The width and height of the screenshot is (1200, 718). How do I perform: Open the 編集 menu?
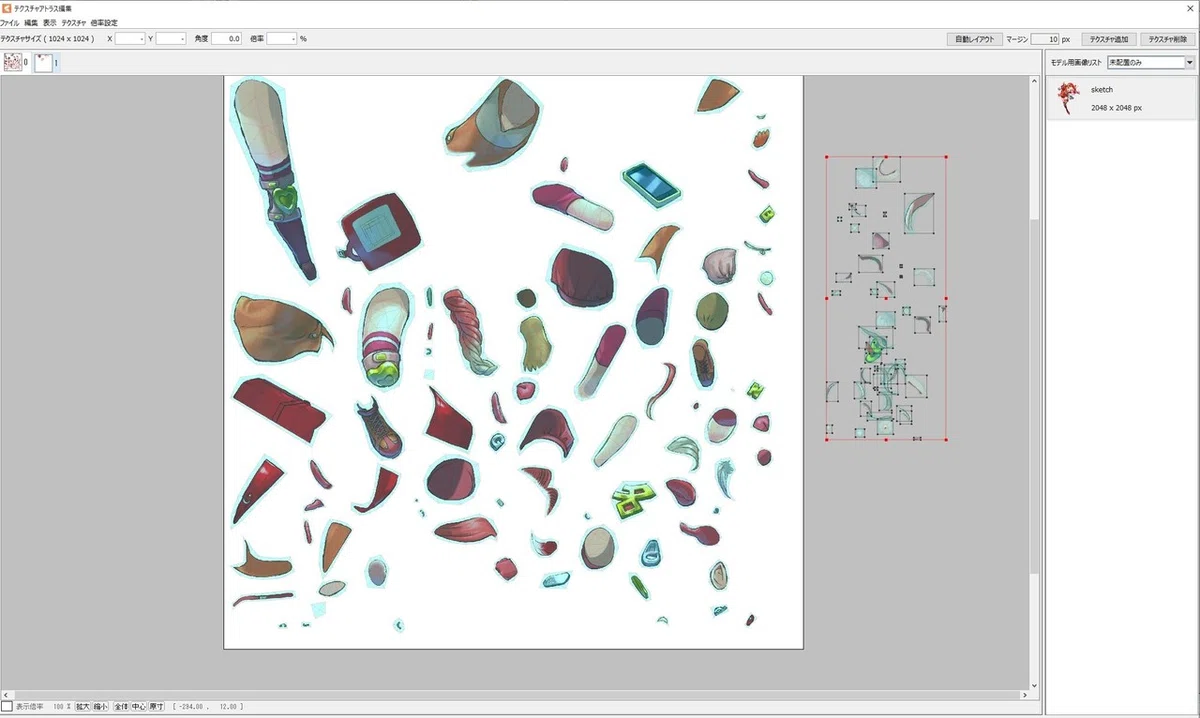pos(31,22)
